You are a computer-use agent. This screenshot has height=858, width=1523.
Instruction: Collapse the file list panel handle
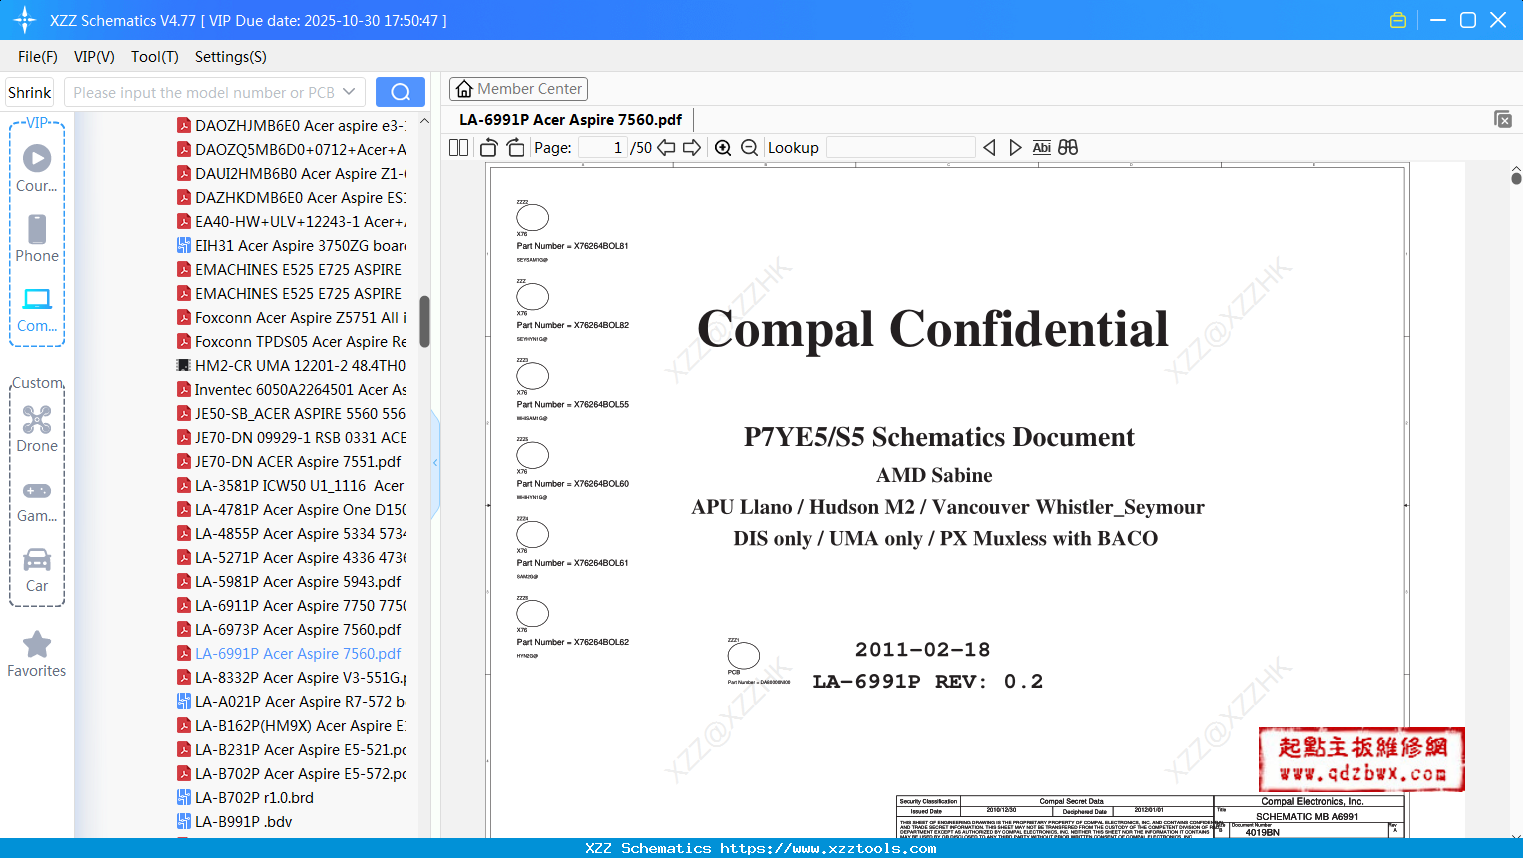tap(435, 462)
